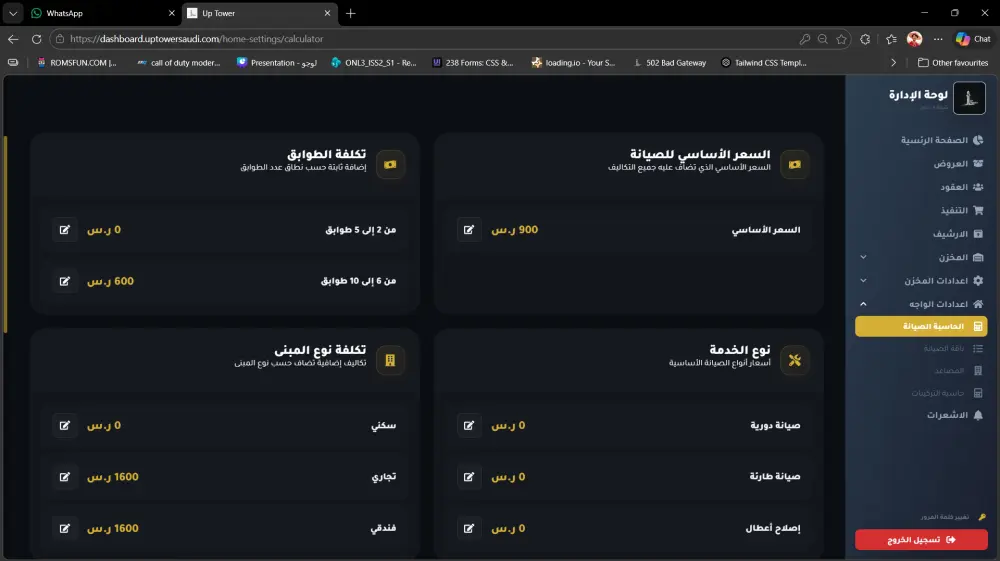Open the browser settings and more menu
Image resolution: width=1000 pixels, height=561 pixels.
coord(938,39)
